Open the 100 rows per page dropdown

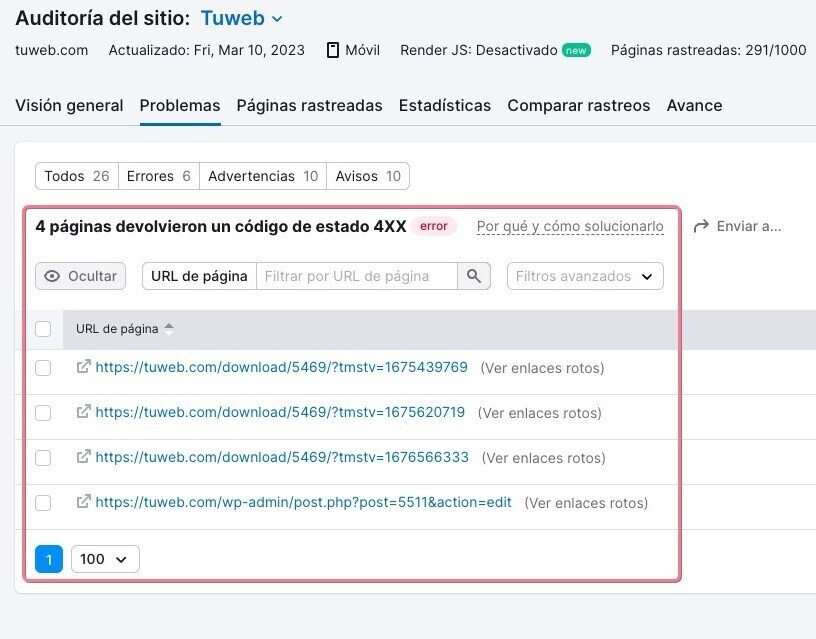tap(105, 559)
